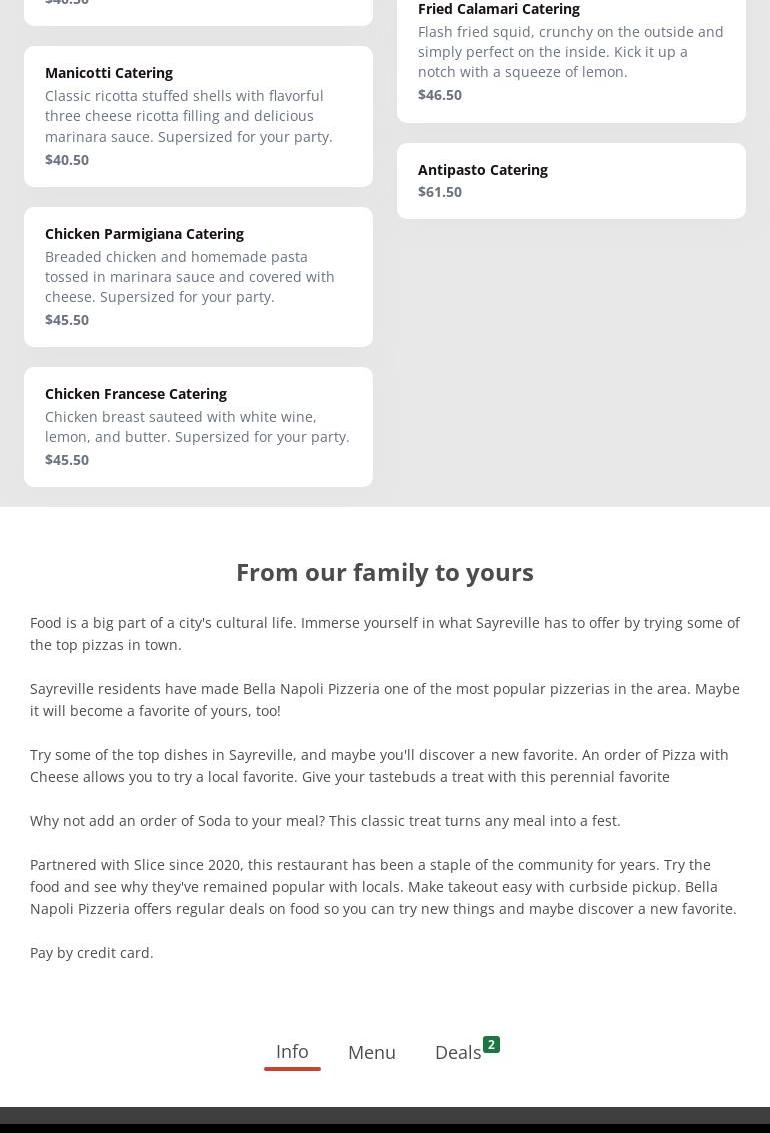Click the $40.50 Manicotti price
The height and width of the screenshot is (1133, 770).
(67, 160)
